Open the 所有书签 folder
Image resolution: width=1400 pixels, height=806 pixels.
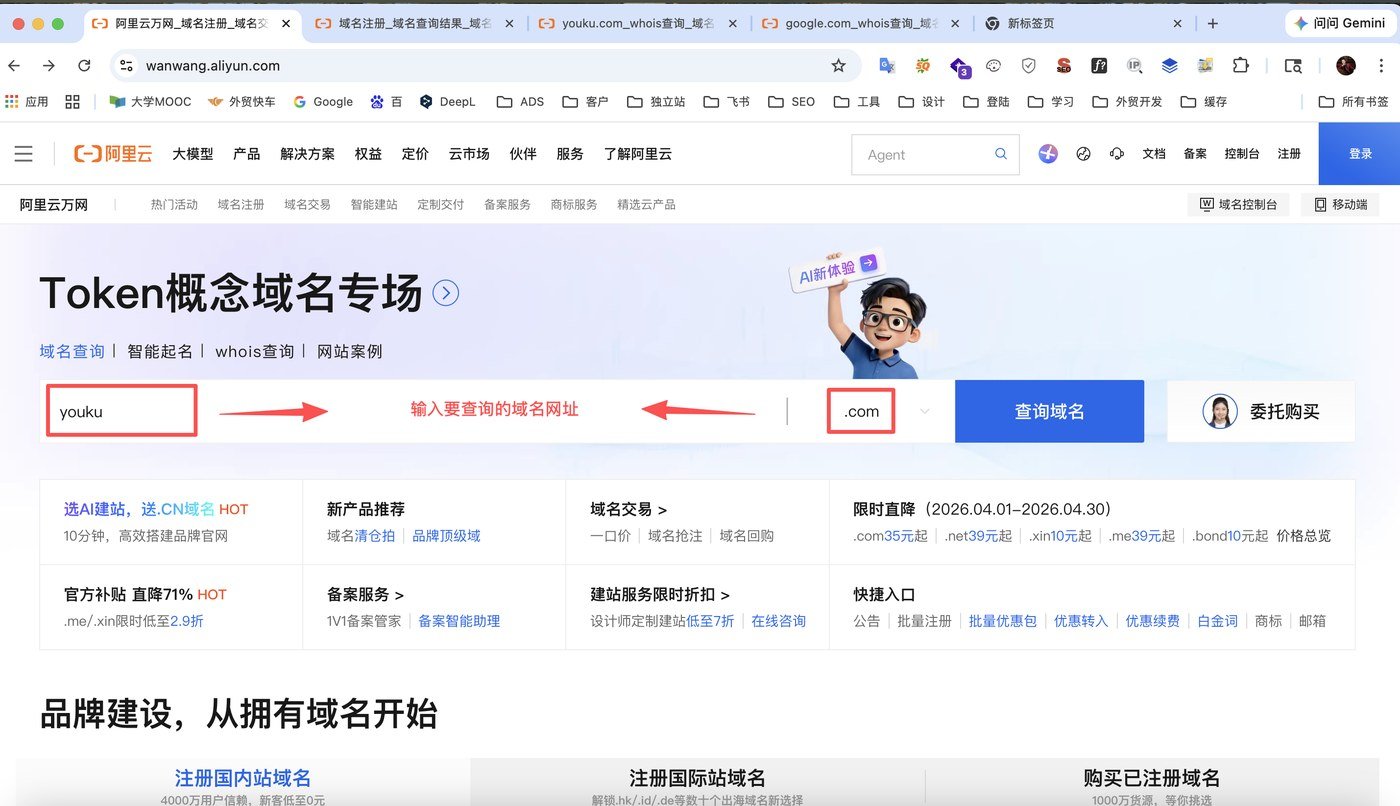point(1354,101)
